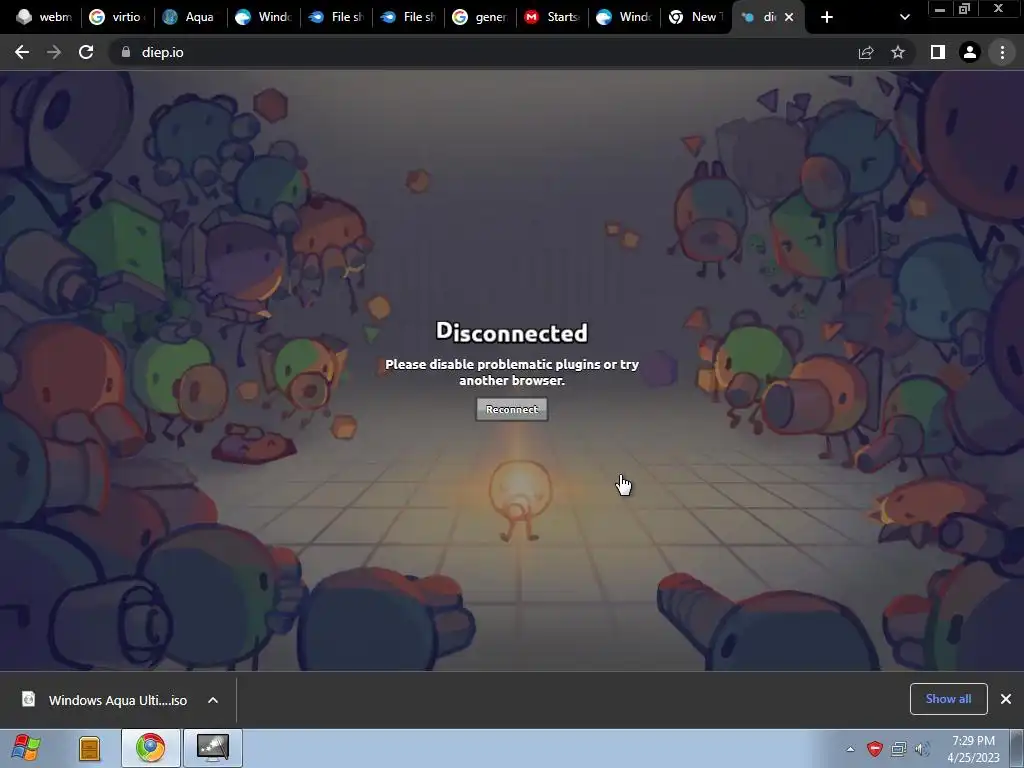Switch to the webm tab
Screen dimensions: 1024x768
(x=44, y=17)
